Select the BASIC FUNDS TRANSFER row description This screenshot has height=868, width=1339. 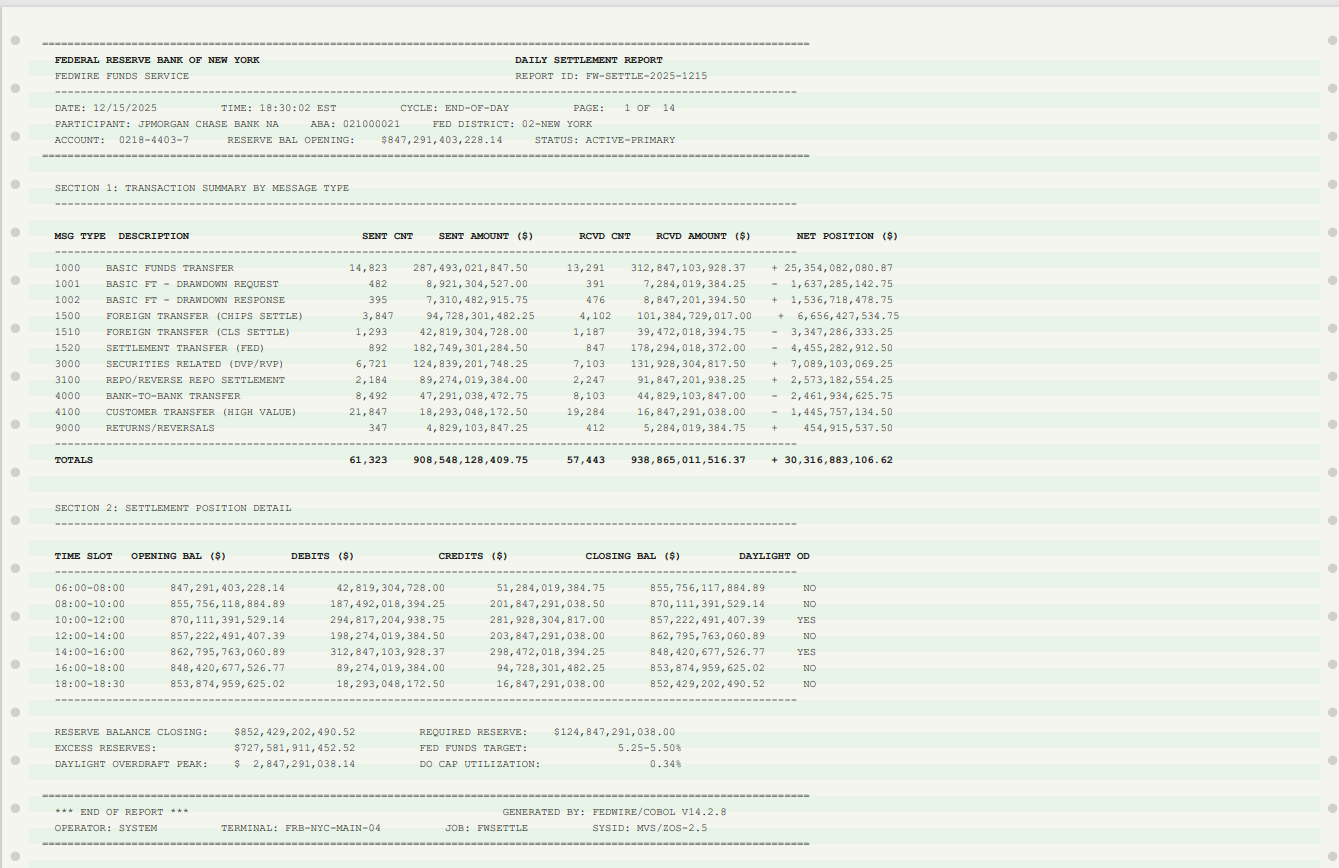tap(170, 268)
